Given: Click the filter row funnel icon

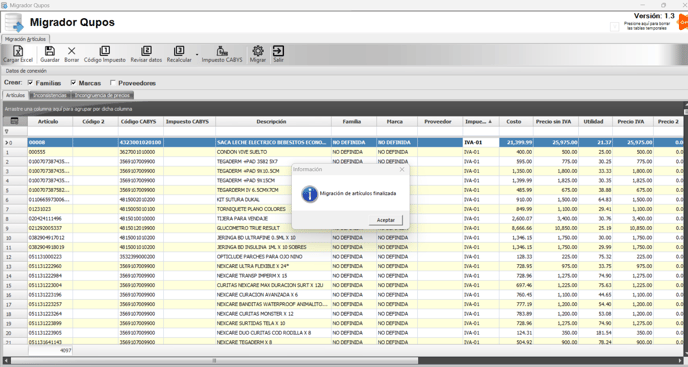Looking at the screenshot, I should click(7, 131).
